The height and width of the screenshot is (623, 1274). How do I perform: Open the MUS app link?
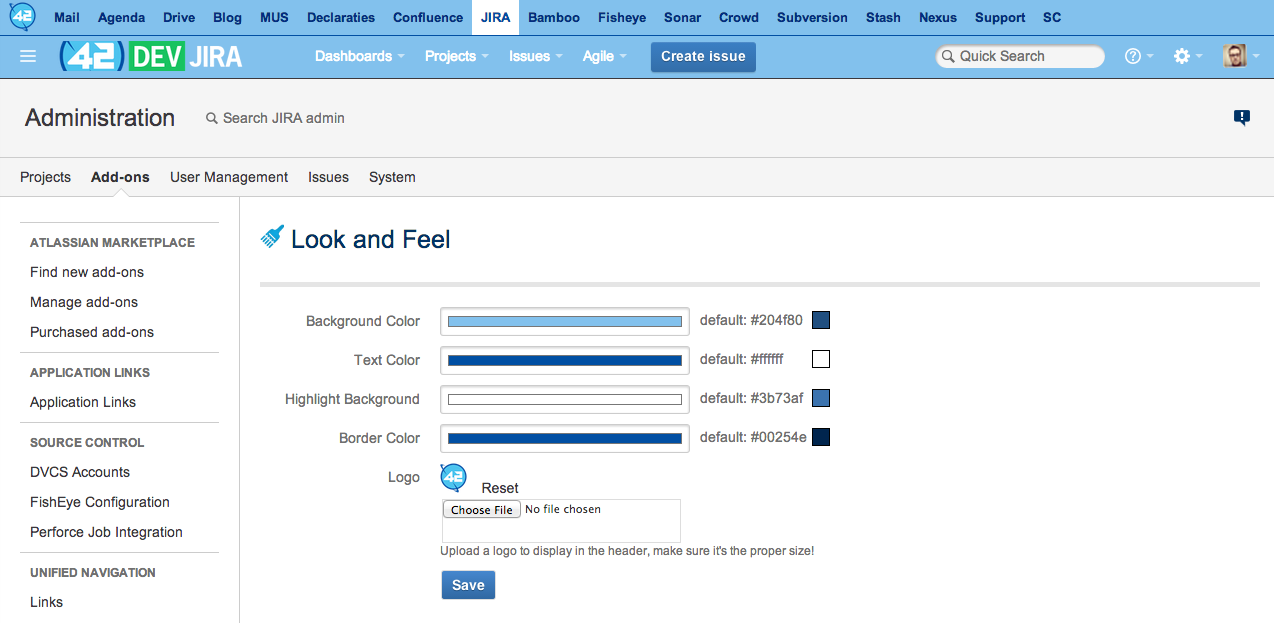274,18
